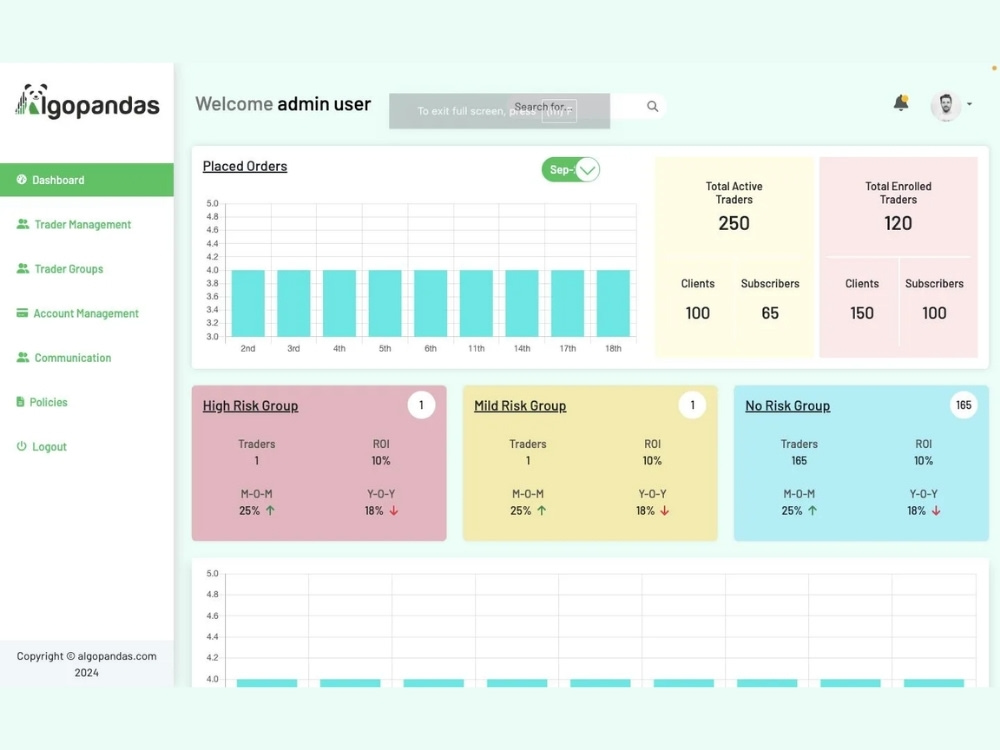The height and width of the screenshot is (750, 1000).
Task: Click the 2nd bar in Placed Orders chart
Action: [248, 303]
